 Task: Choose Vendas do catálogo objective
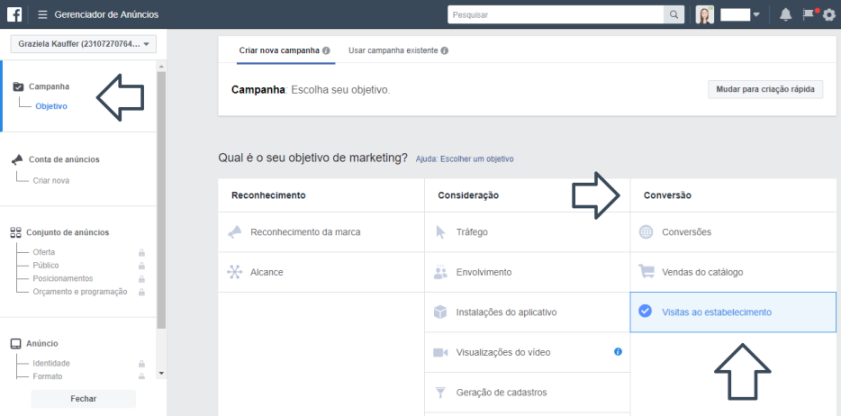733,272
